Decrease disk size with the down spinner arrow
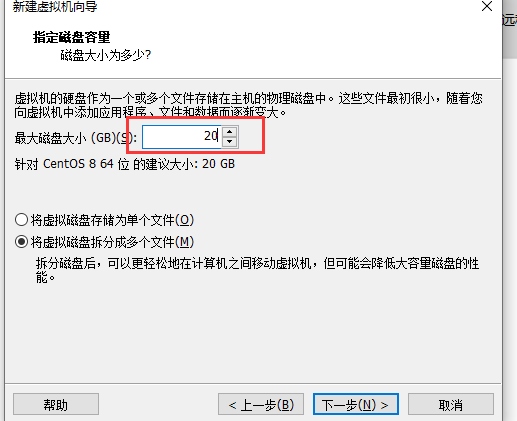Screen dimensions: 517x421 pos(229,141)
